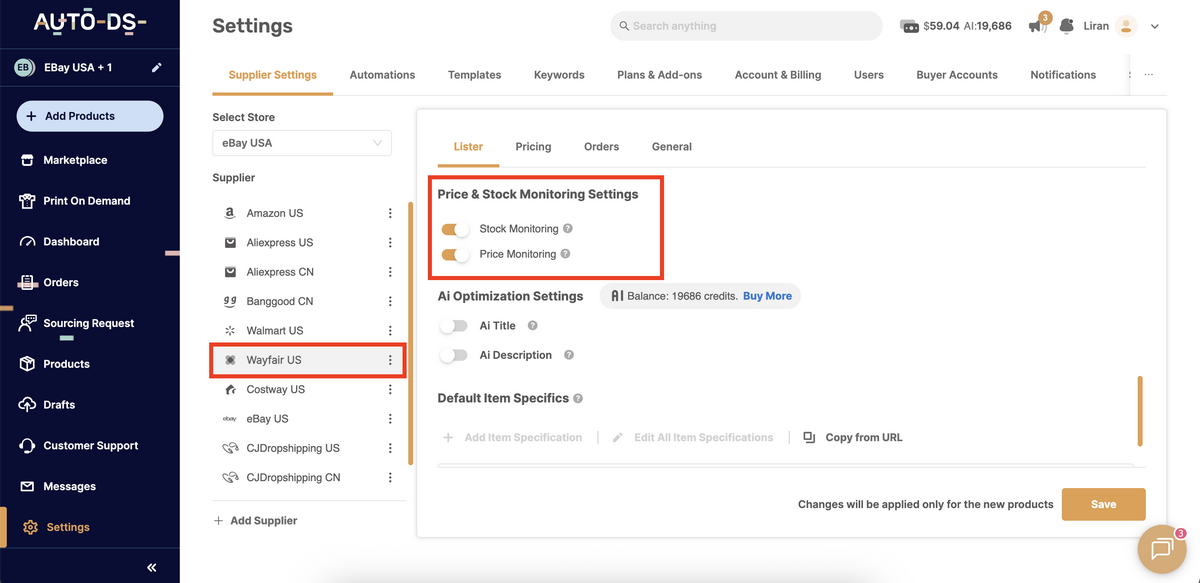Open the Automations settings tab
The height and width of the screenshot is (583, 1200).
[382, 74]
